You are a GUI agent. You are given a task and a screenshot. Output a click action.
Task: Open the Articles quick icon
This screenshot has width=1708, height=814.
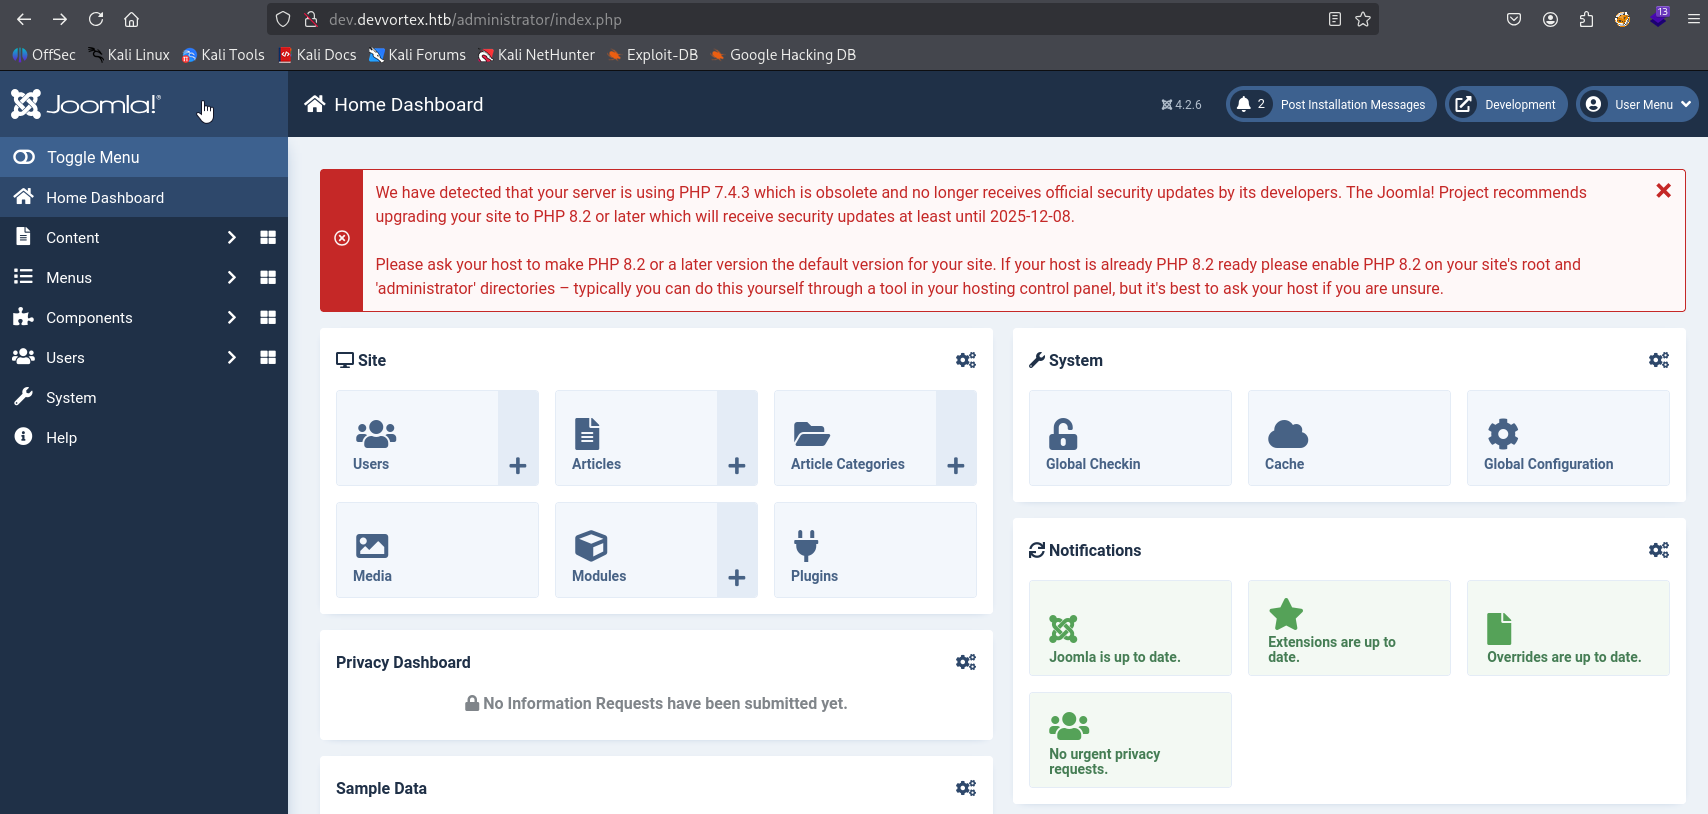tap(636, 438)
